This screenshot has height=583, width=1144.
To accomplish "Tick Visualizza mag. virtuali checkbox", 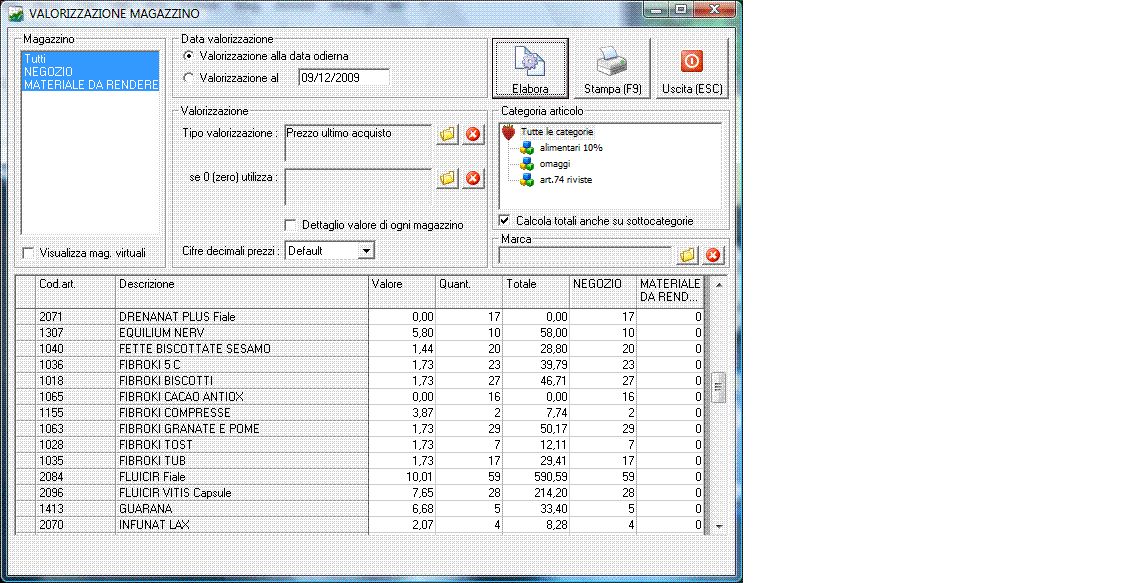I will [28, 252].
